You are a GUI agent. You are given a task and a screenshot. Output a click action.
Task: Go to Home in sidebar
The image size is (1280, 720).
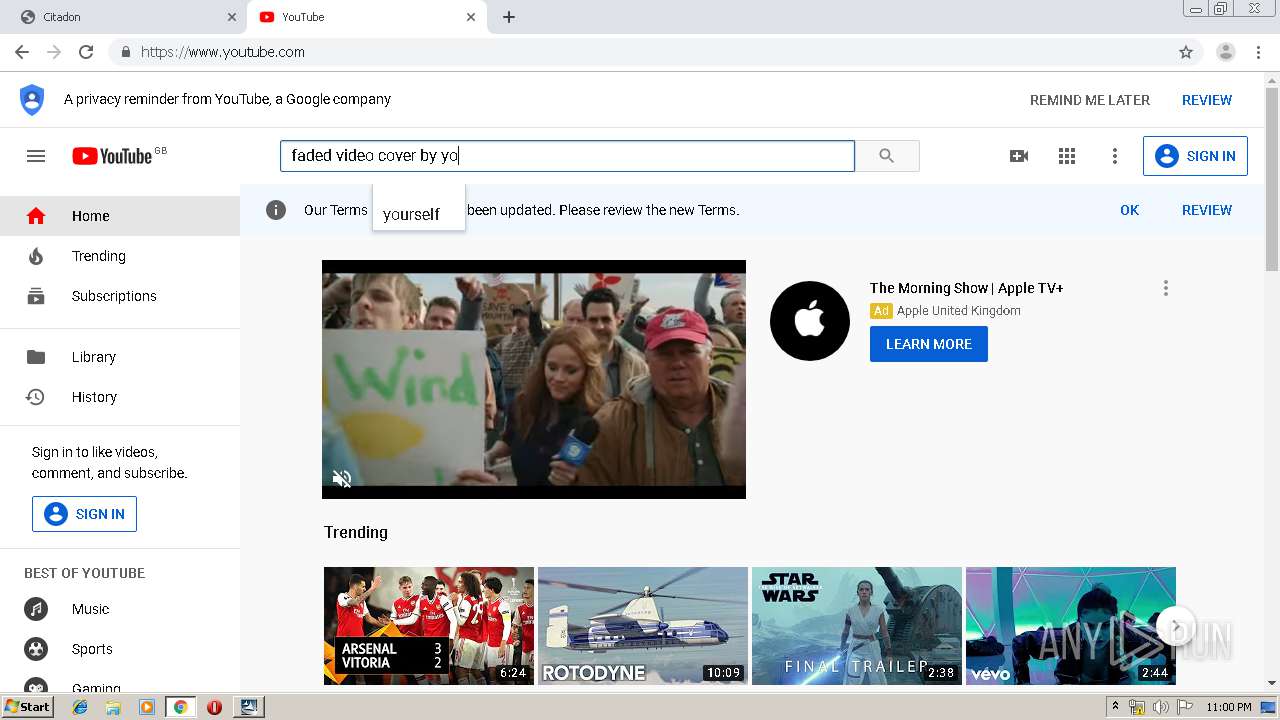coord(120,216)
